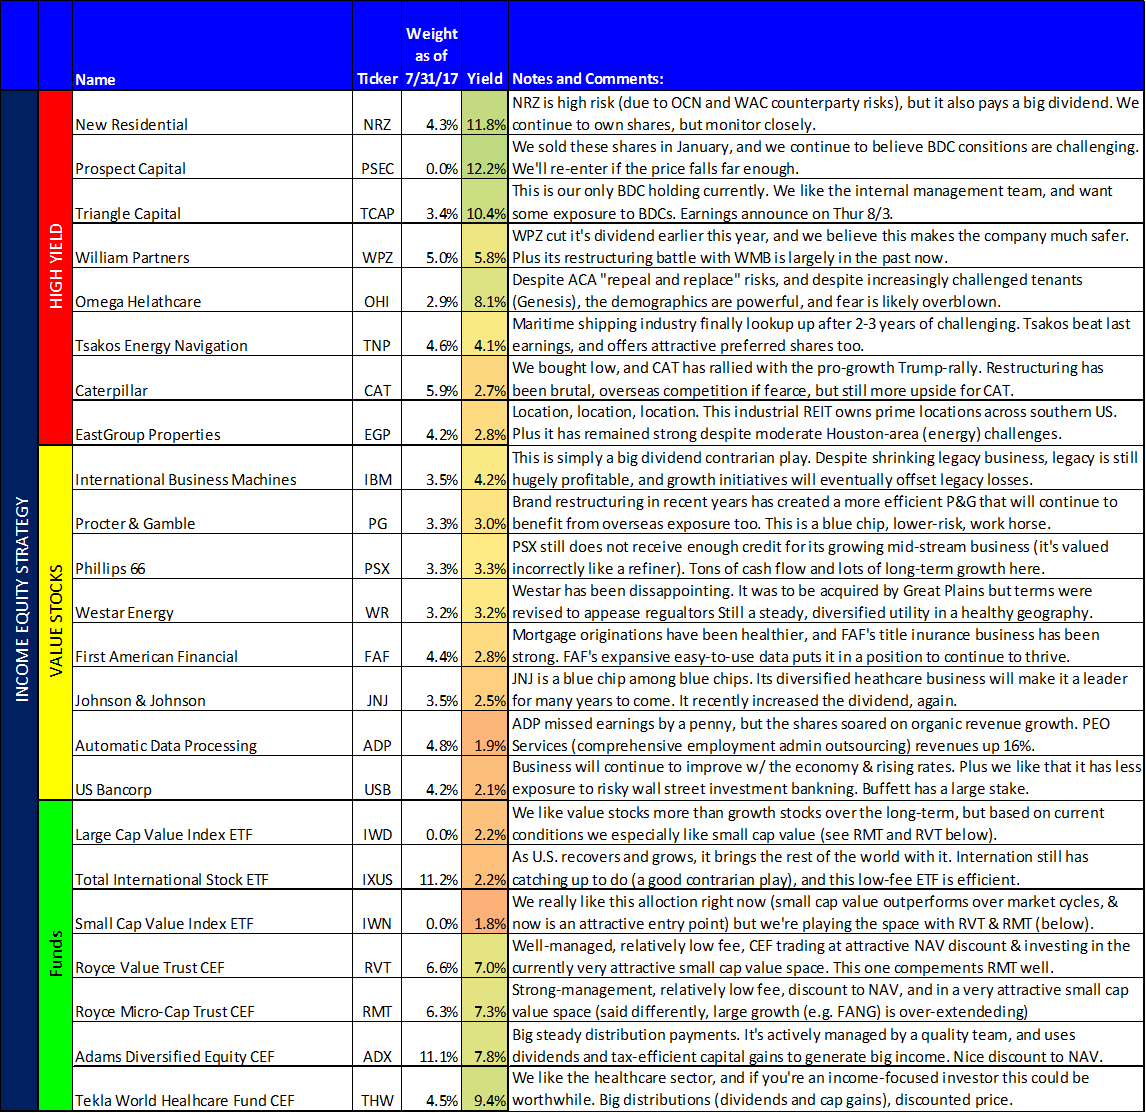Select the 'US Bancorp' name cell

click(212, 778)
